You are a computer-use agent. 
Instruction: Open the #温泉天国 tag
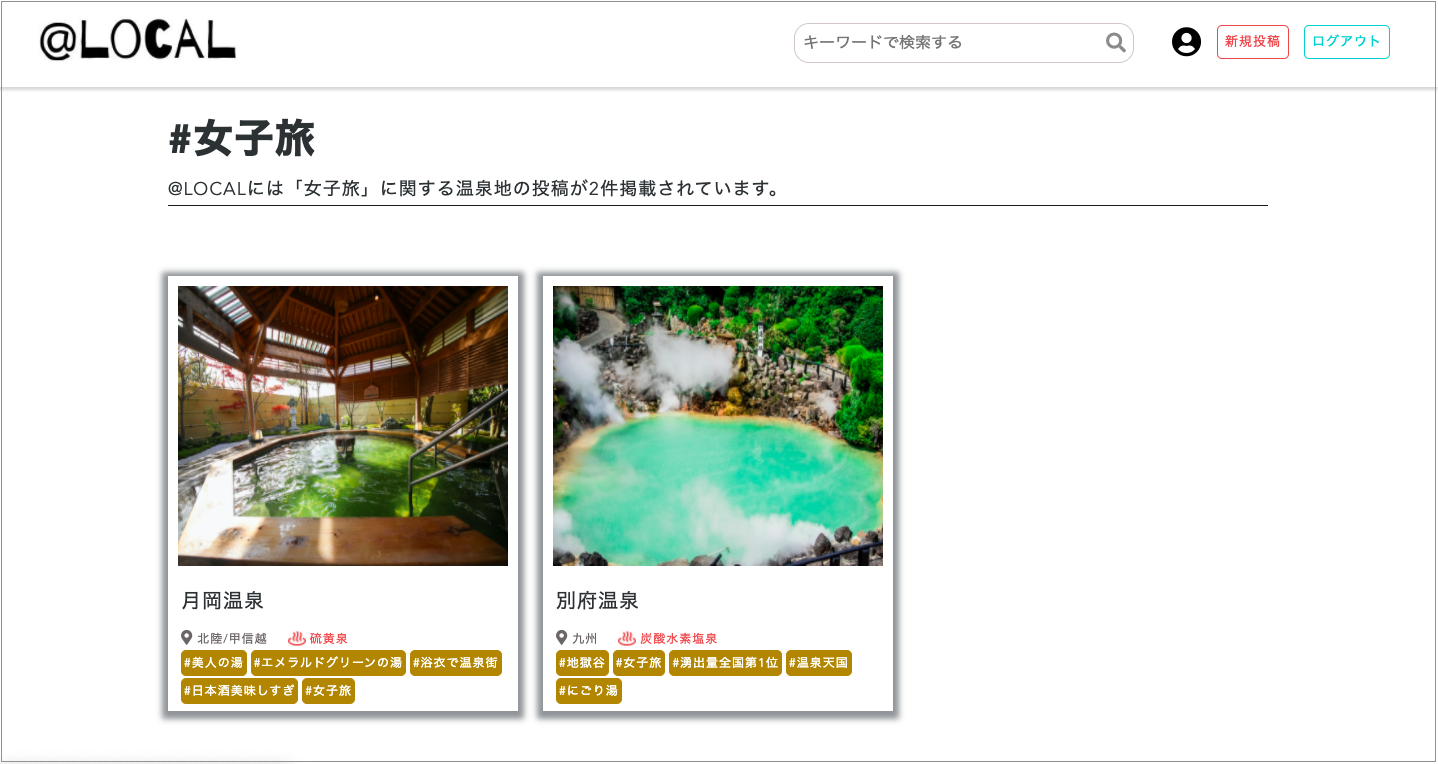pyautogui.click(x=818, y=663)
